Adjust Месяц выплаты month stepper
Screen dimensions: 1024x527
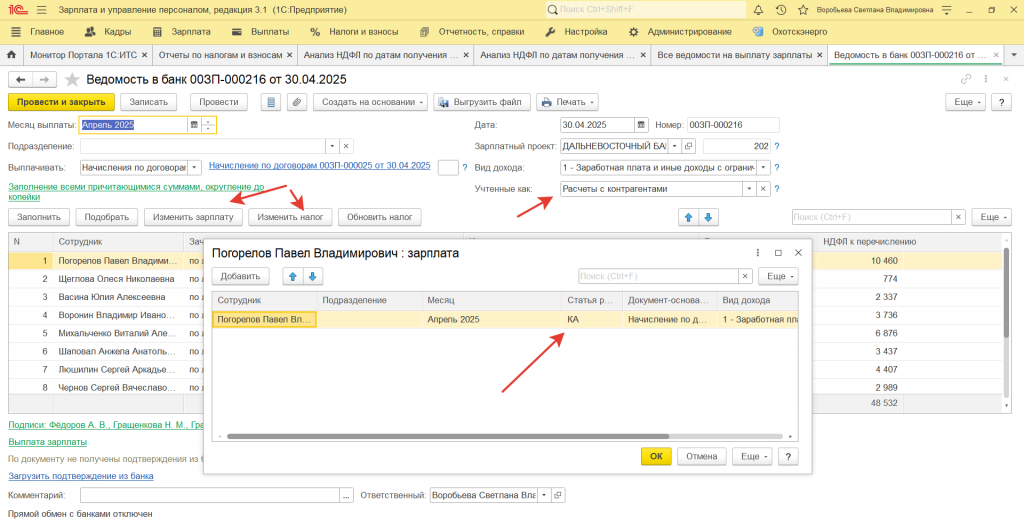click(208, 125)
